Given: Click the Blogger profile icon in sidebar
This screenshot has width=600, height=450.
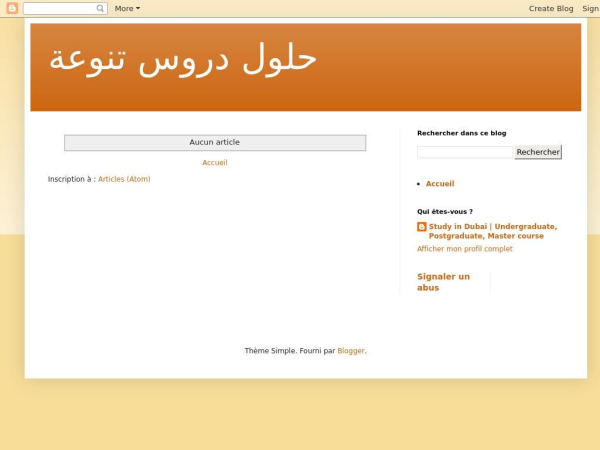Looking at the screenshot, I should pos(422,227).
